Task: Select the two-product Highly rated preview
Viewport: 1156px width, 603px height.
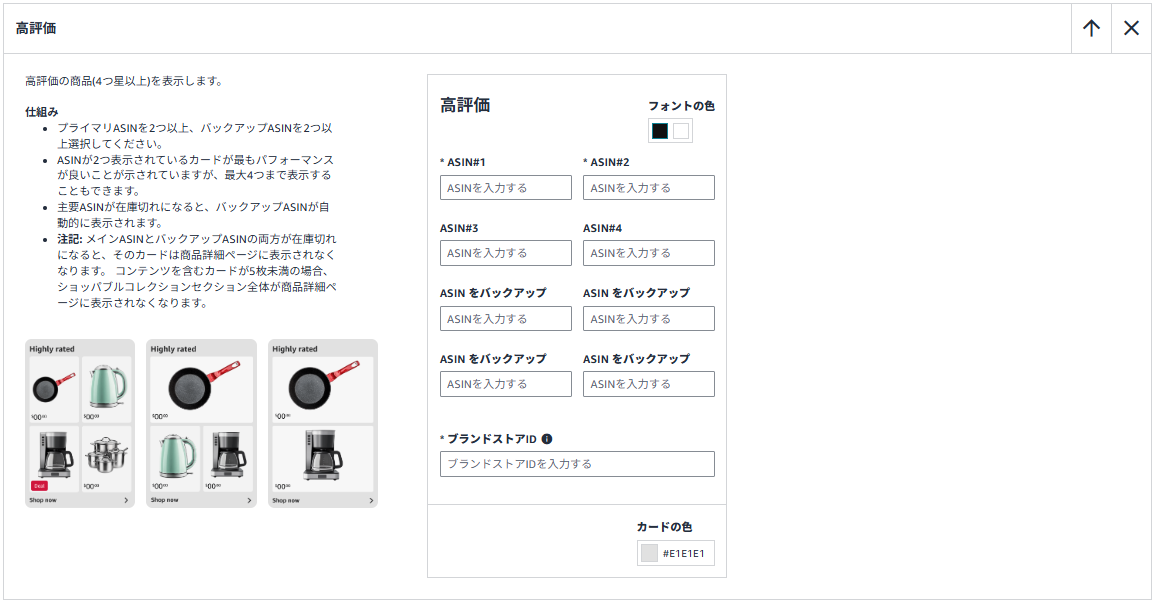Action: pyautogui.click(x=323, y=423)
